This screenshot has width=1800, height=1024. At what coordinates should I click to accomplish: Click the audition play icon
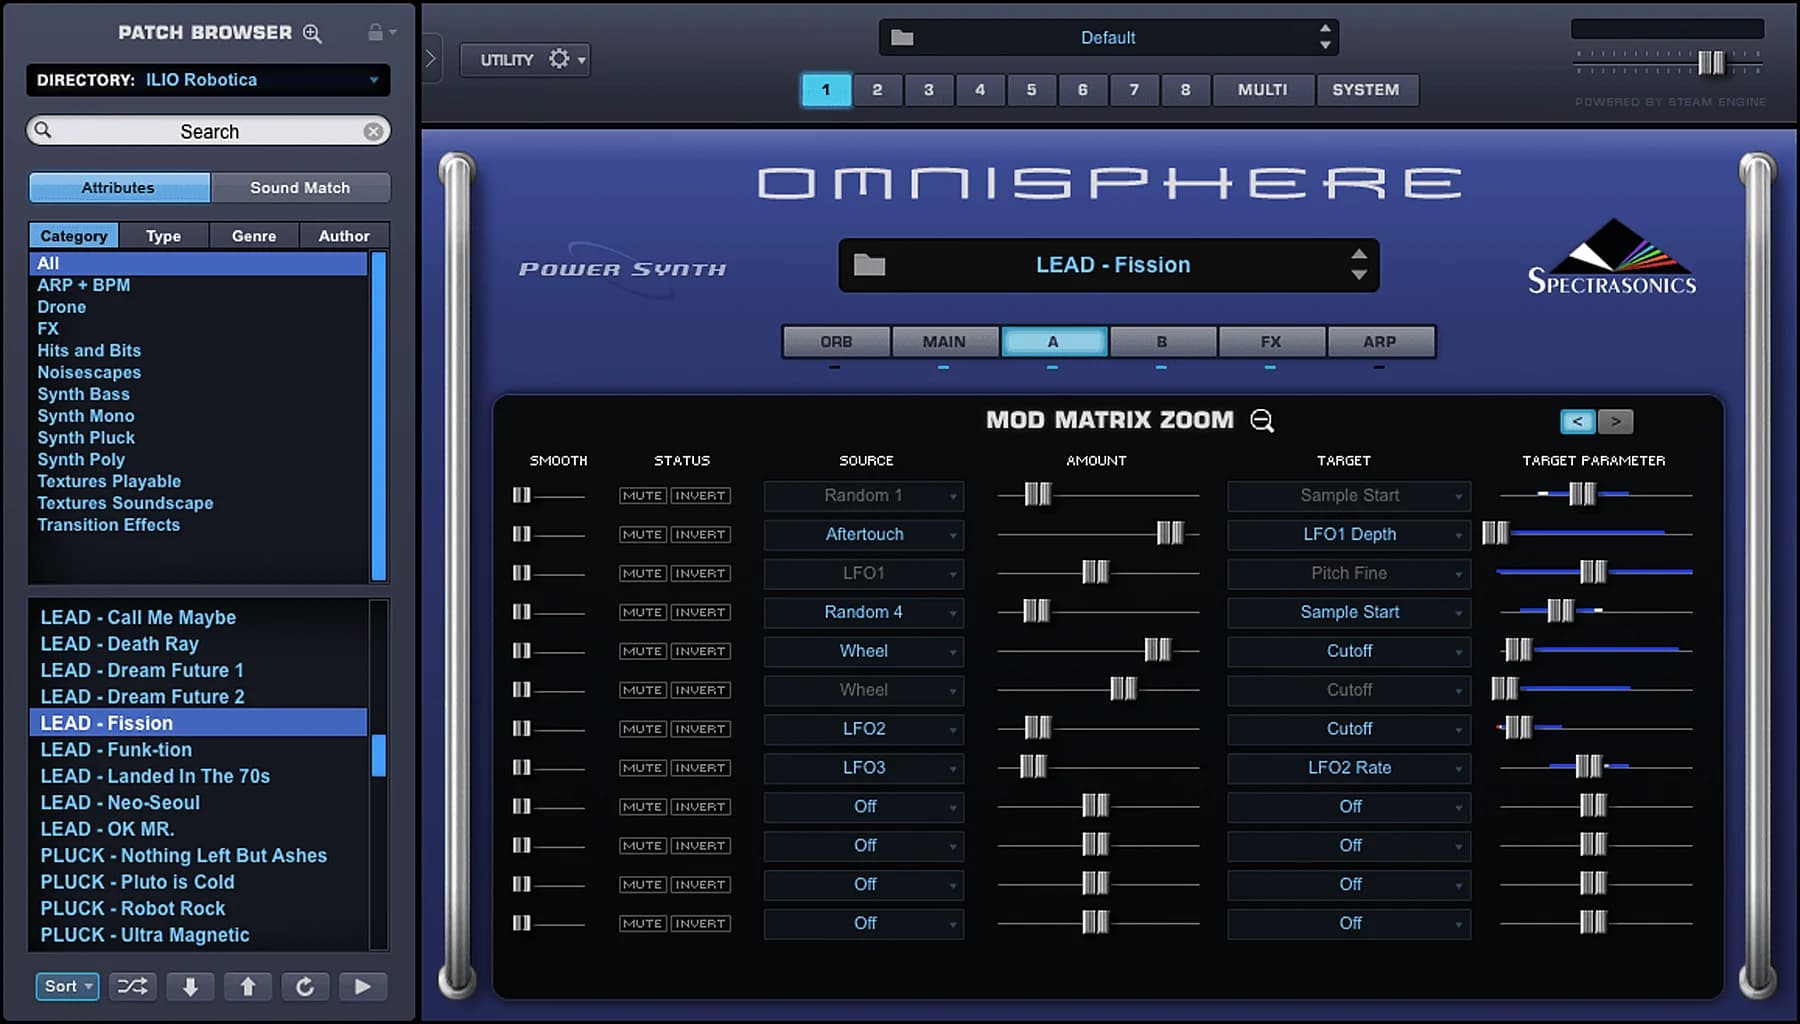(x=363, y=986)
